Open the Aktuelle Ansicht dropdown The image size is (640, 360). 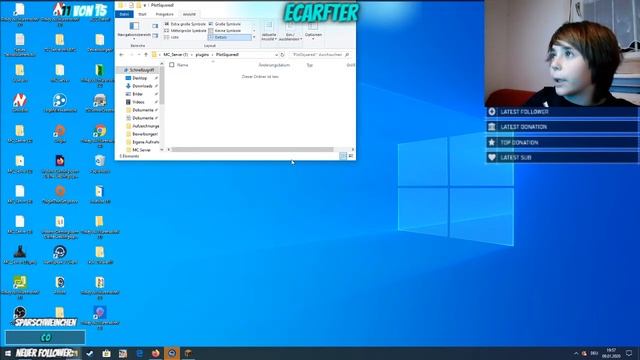269,31
